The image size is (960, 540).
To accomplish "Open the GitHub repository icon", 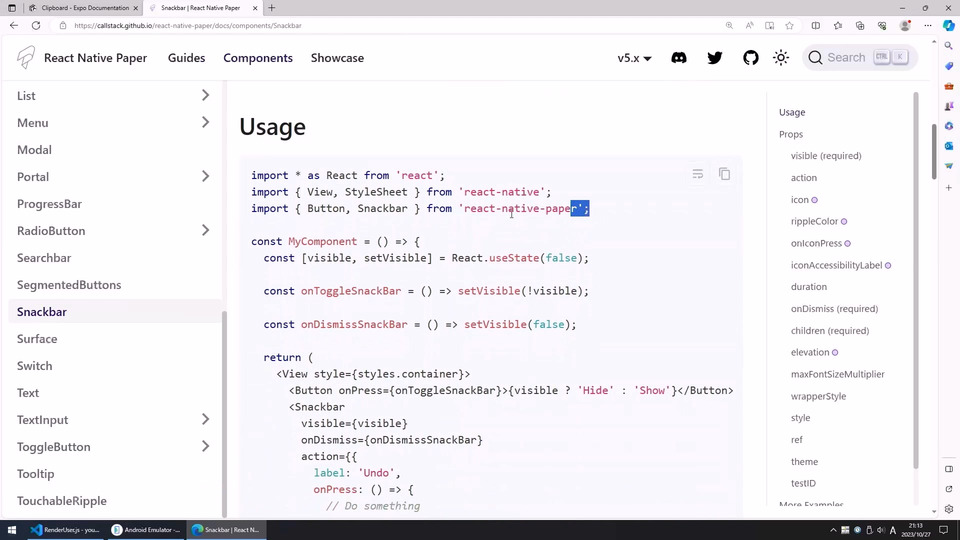I will pyautogui.click(x=751, y=58).
